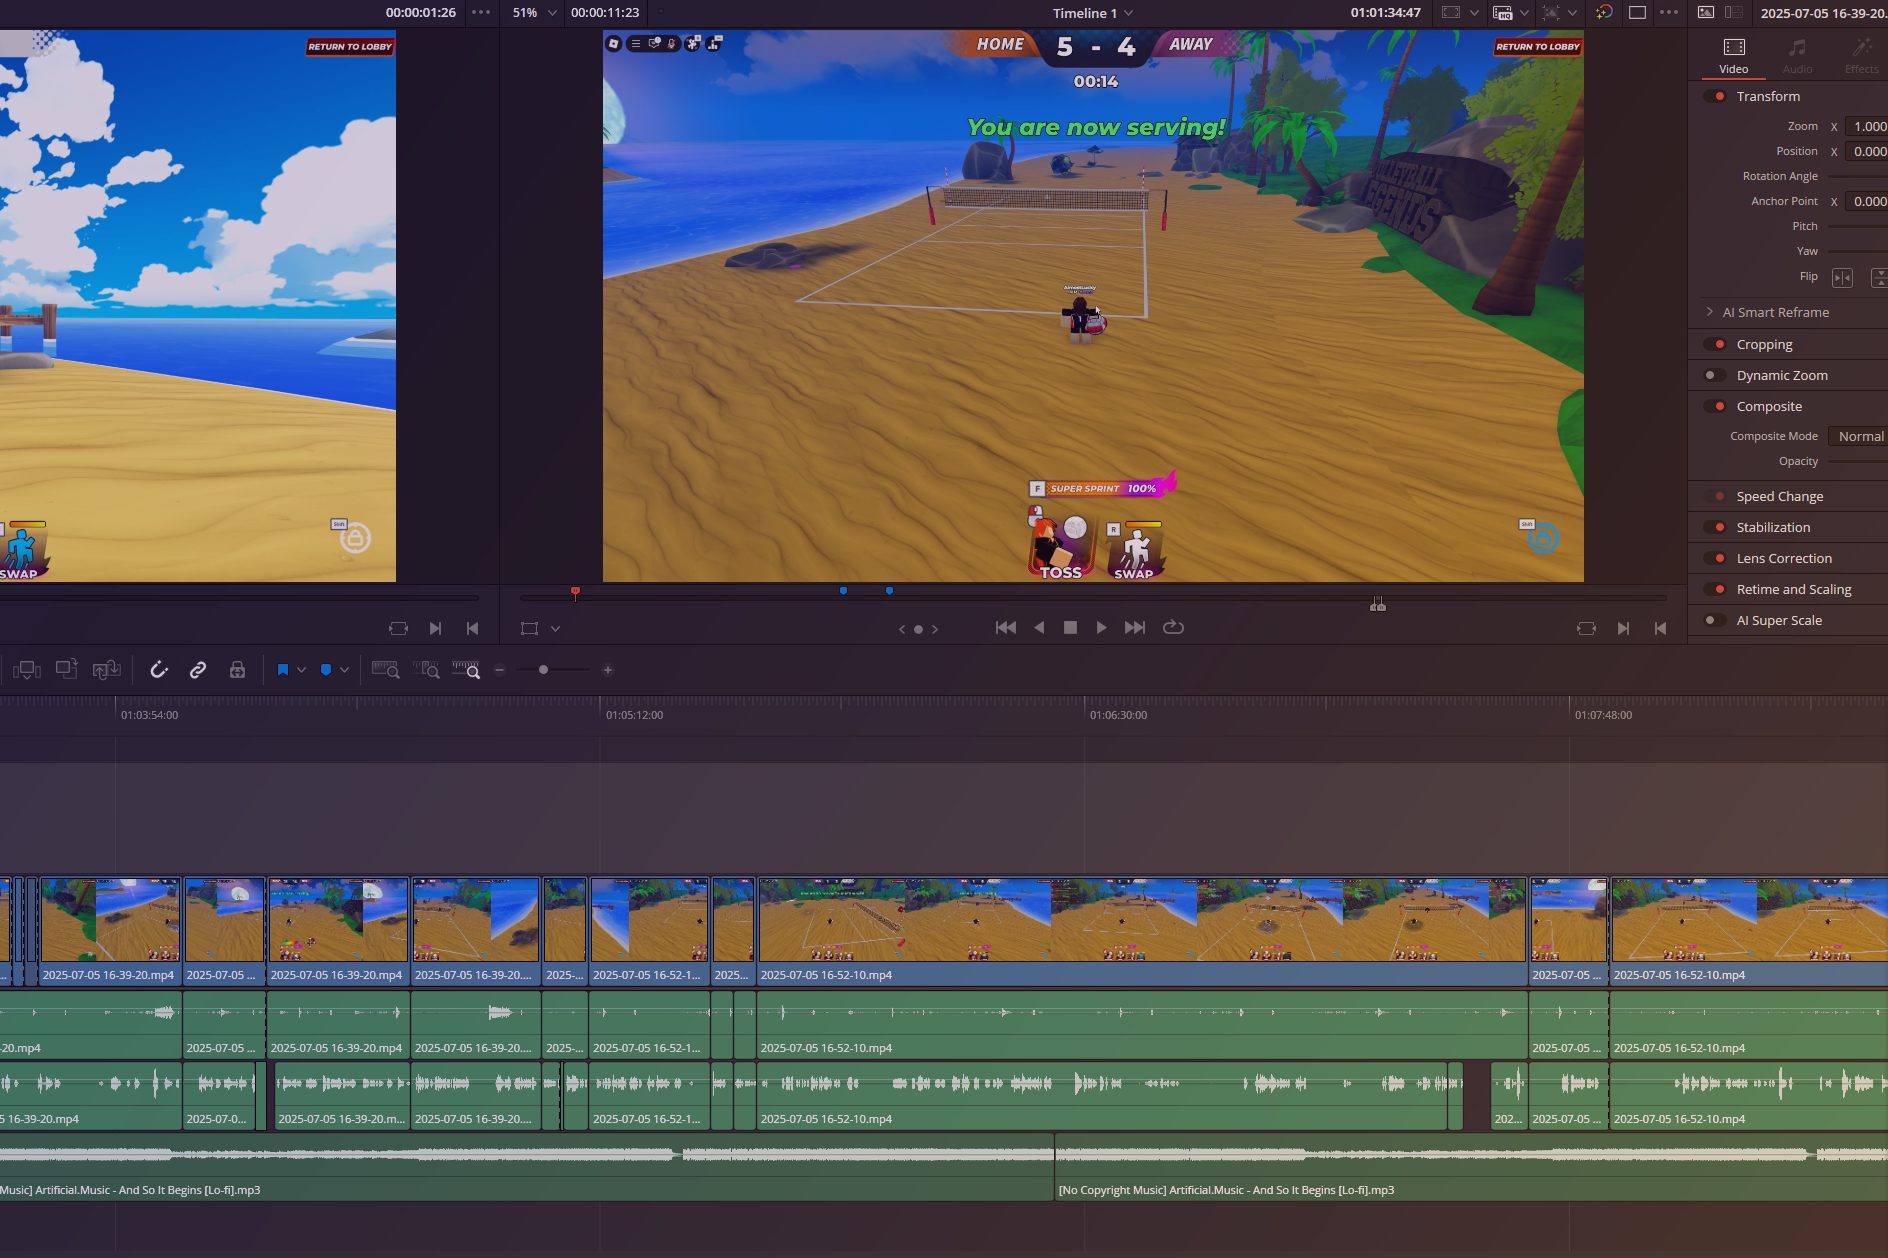Viewport: 1888px width, 1258px height.
Task: Open marker color dropdown arrow
Action: pyautogui.click(x=344, y=670)
